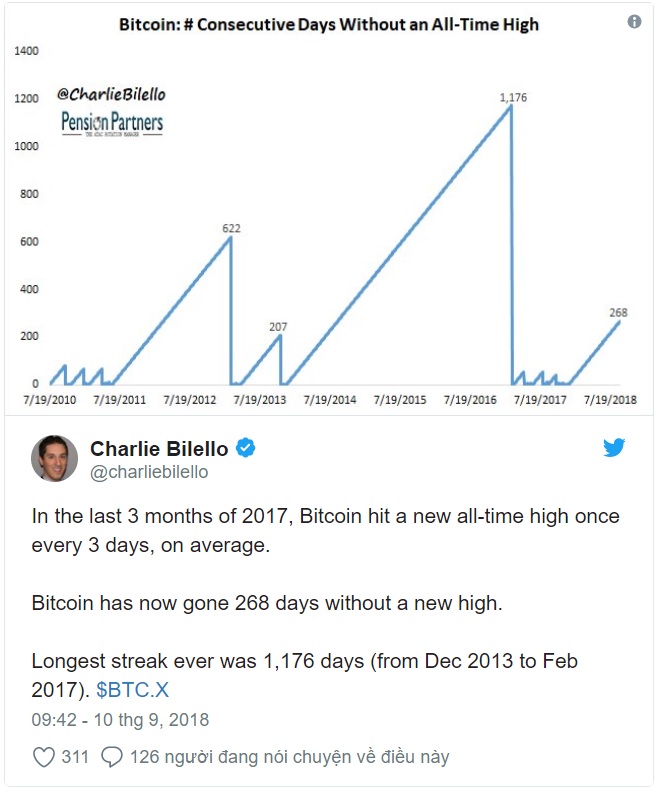657x792 pixels.
Task: Click the 622 peak data label
Action: point(231,228)
